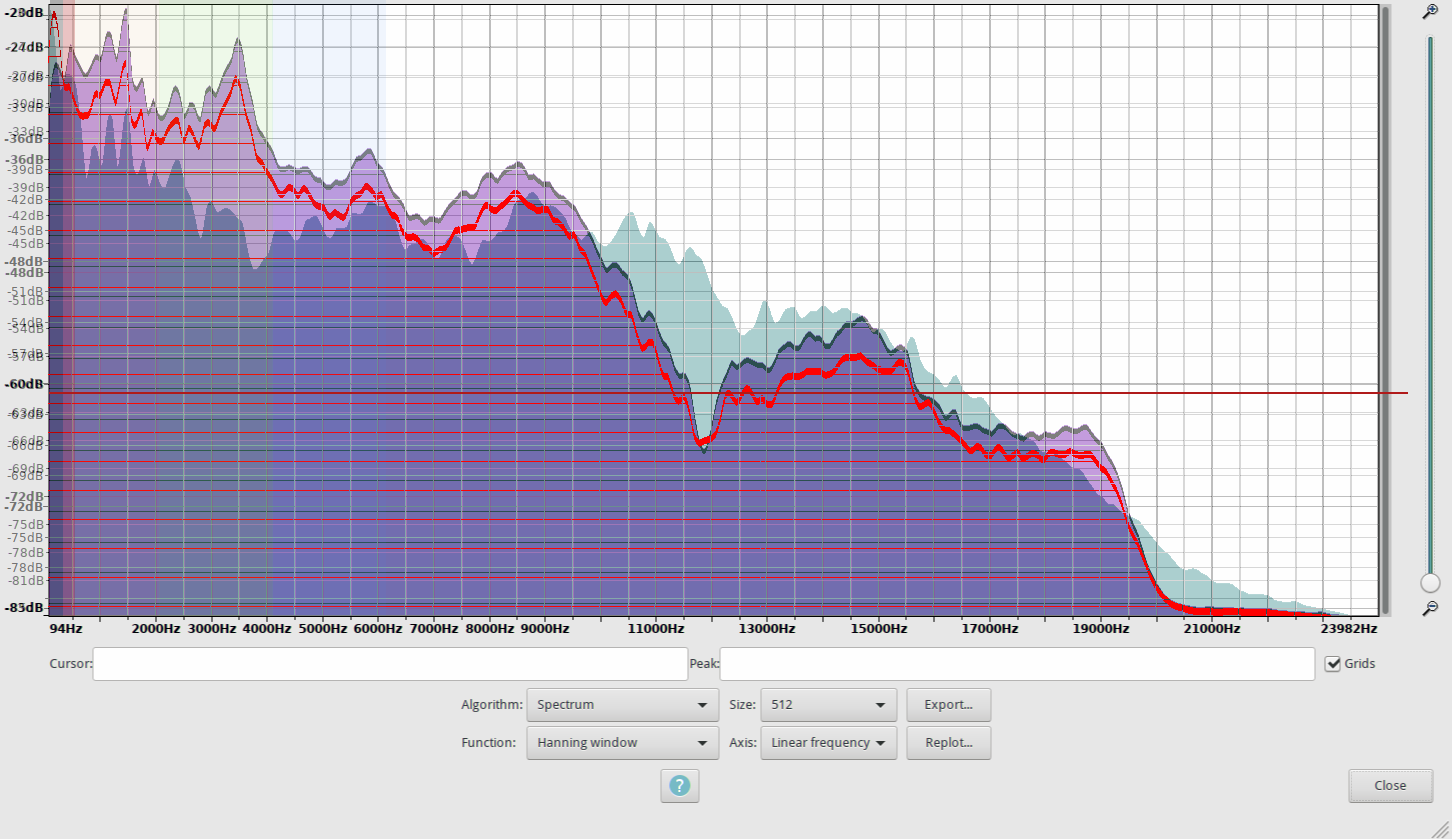The height and width of the screenshot is (839, 1452).
Task: Click the vertical scrollbar beside the plot
Action: [1384, 310]
